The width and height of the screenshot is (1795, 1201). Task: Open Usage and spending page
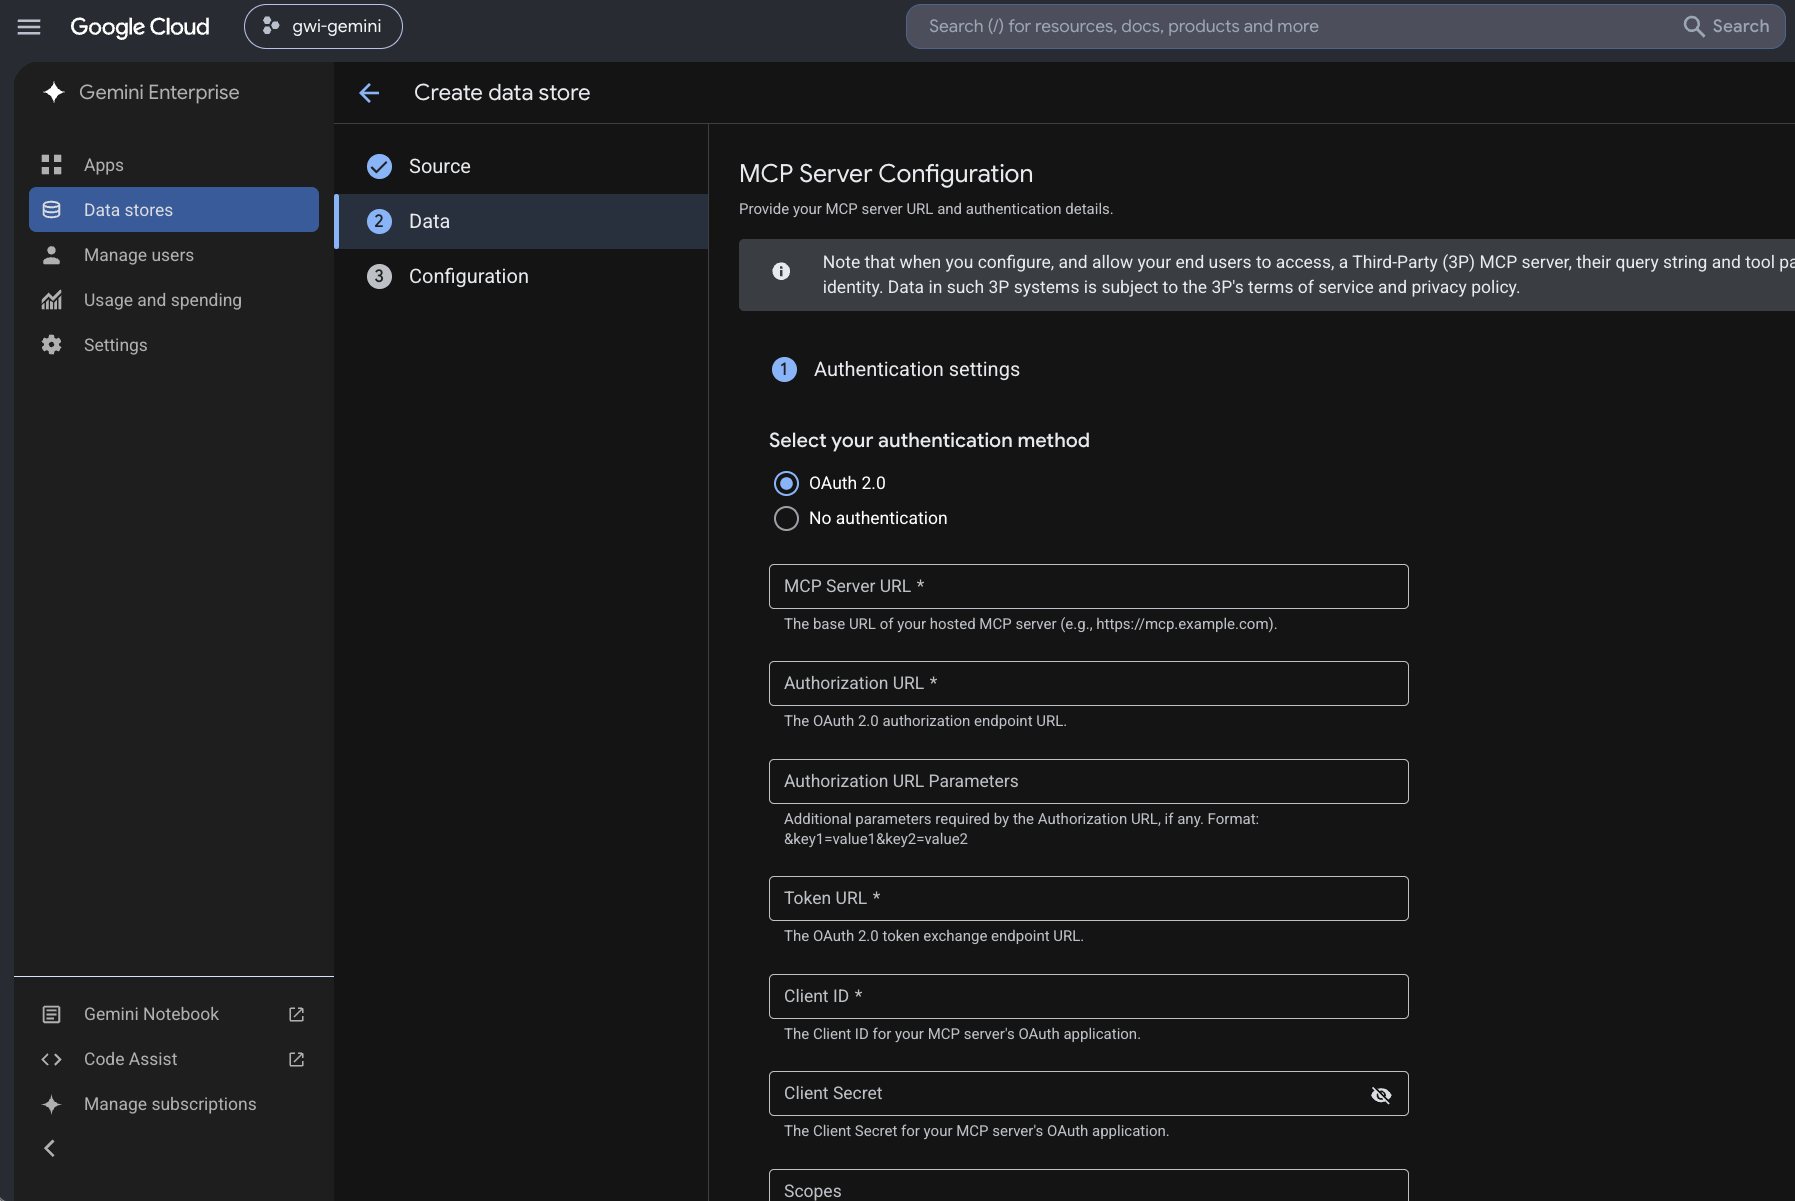[174, 300]
